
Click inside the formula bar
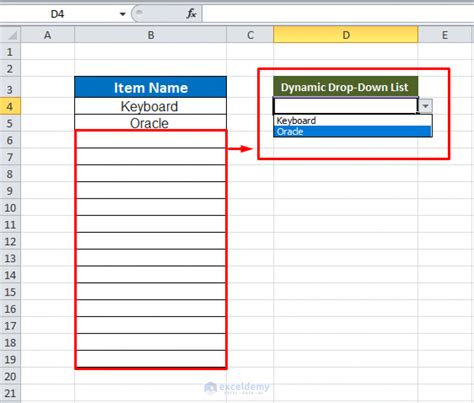(337, 14)
